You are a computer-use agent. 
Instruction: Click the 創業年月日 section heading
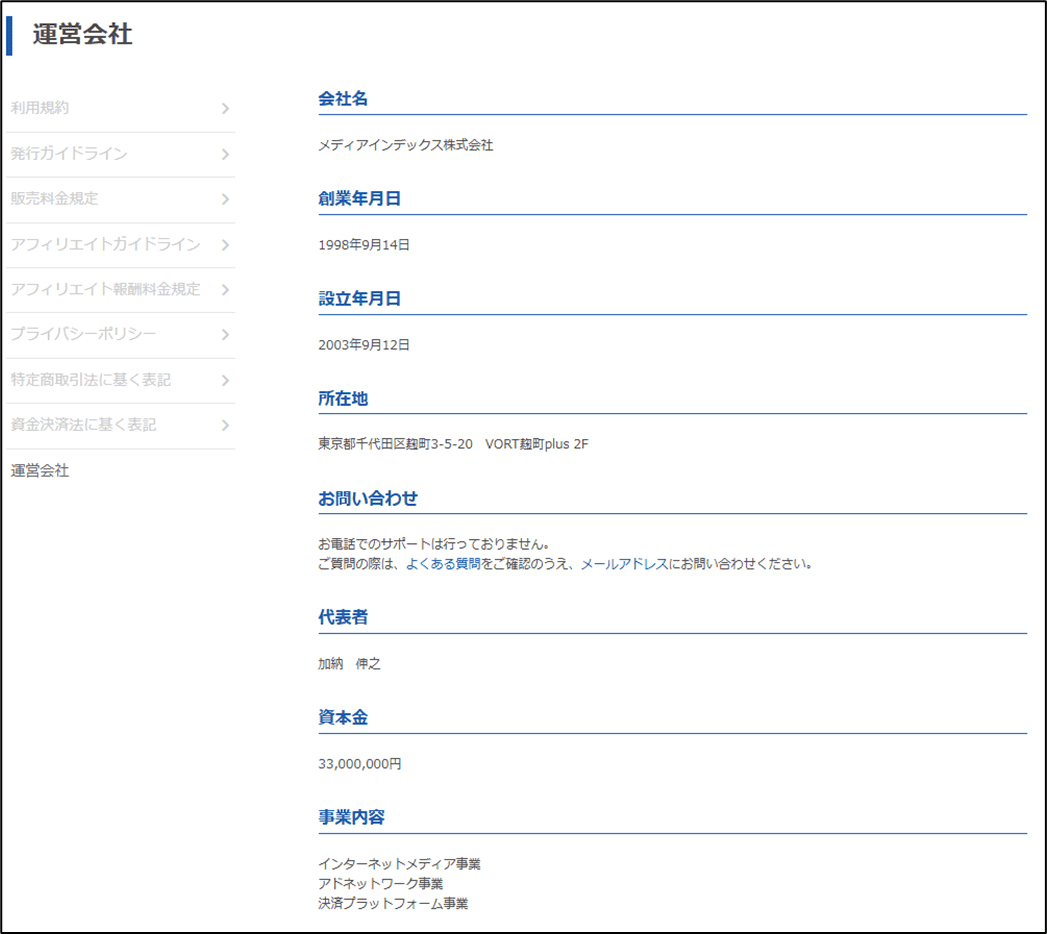pyautogui.click(x=359, y=199)
